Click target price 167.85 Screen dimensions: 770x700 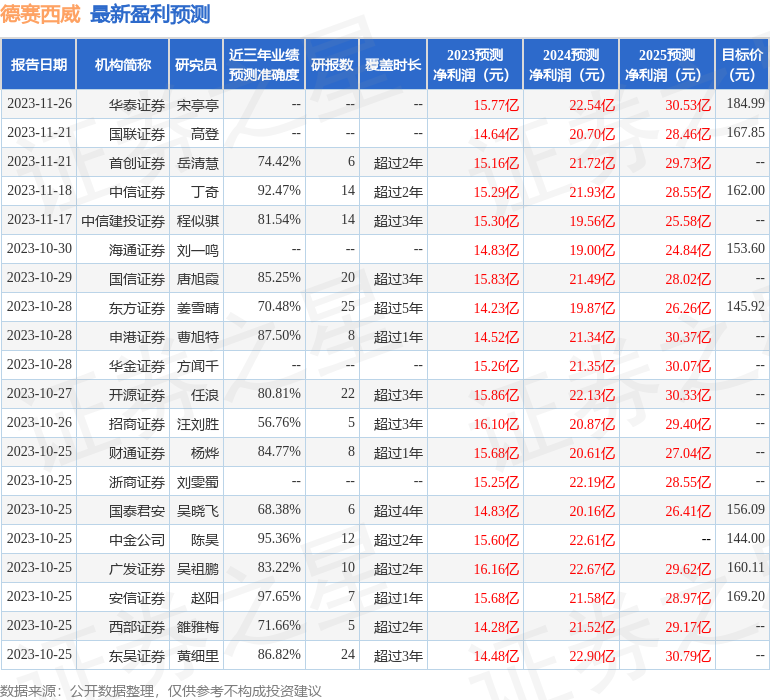[x=745, y=133]
